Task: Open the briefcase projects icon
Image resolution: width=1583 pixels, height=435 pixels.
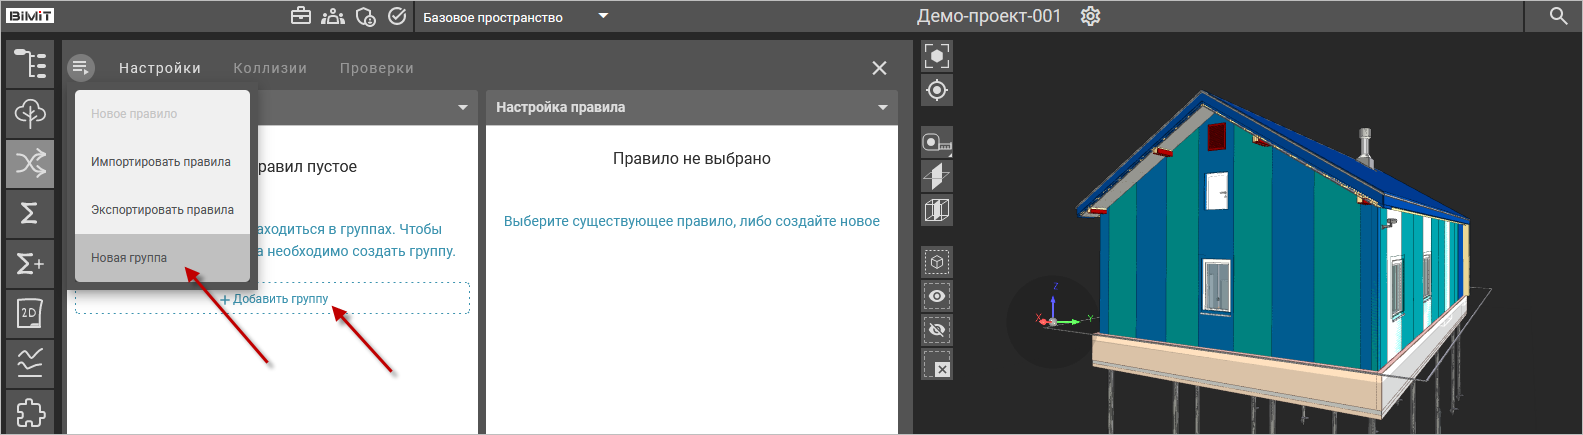Action: (301, 16)
